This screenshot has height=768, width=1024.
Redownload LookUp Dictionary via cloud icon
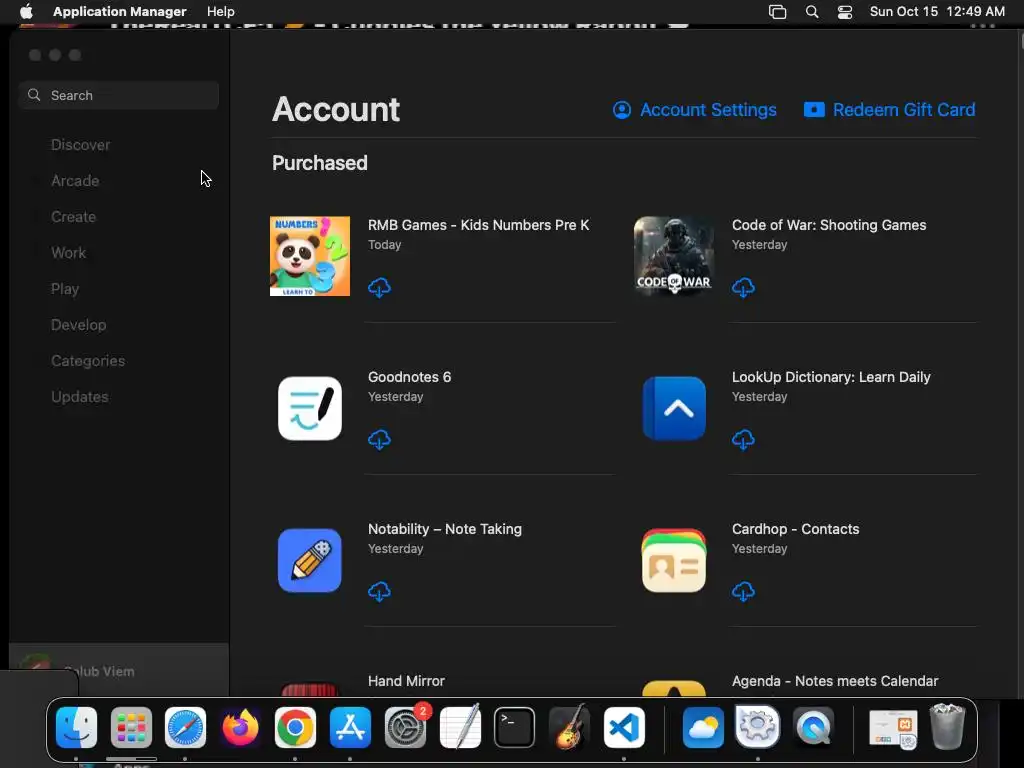[x=743, y=440]
